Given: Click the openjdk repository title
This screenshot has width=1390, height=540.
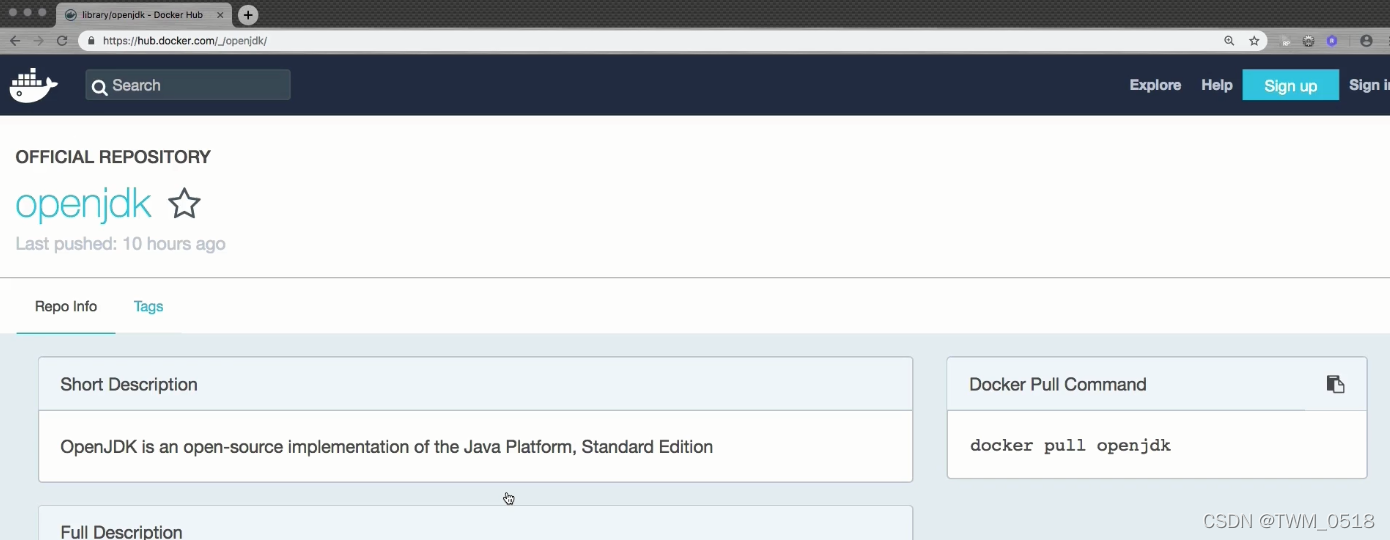Looking at the screenshot, I should pyautogui.click(x=83, y=203).
